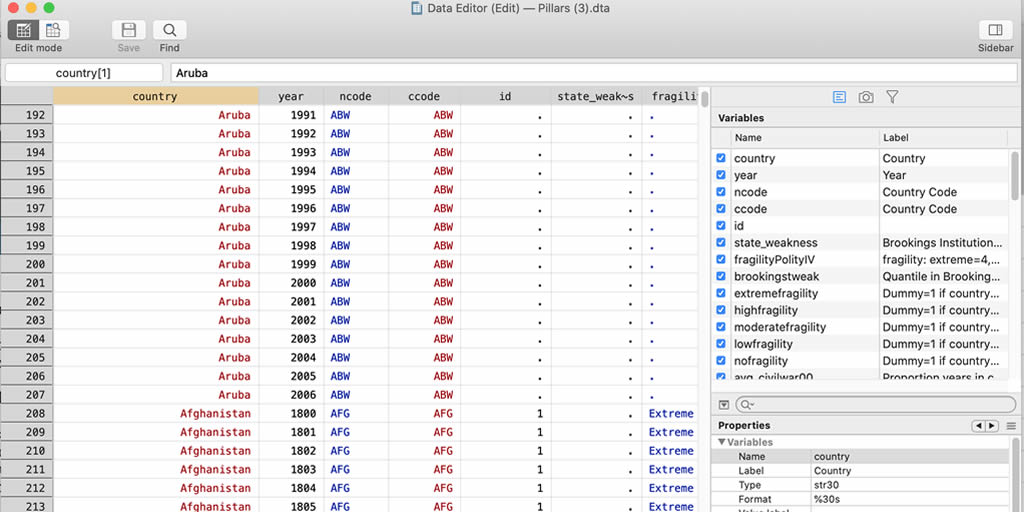1024x512 pixels.
Task: Uncheck the highfragility variable checkbox
Action: coord(721,310)
